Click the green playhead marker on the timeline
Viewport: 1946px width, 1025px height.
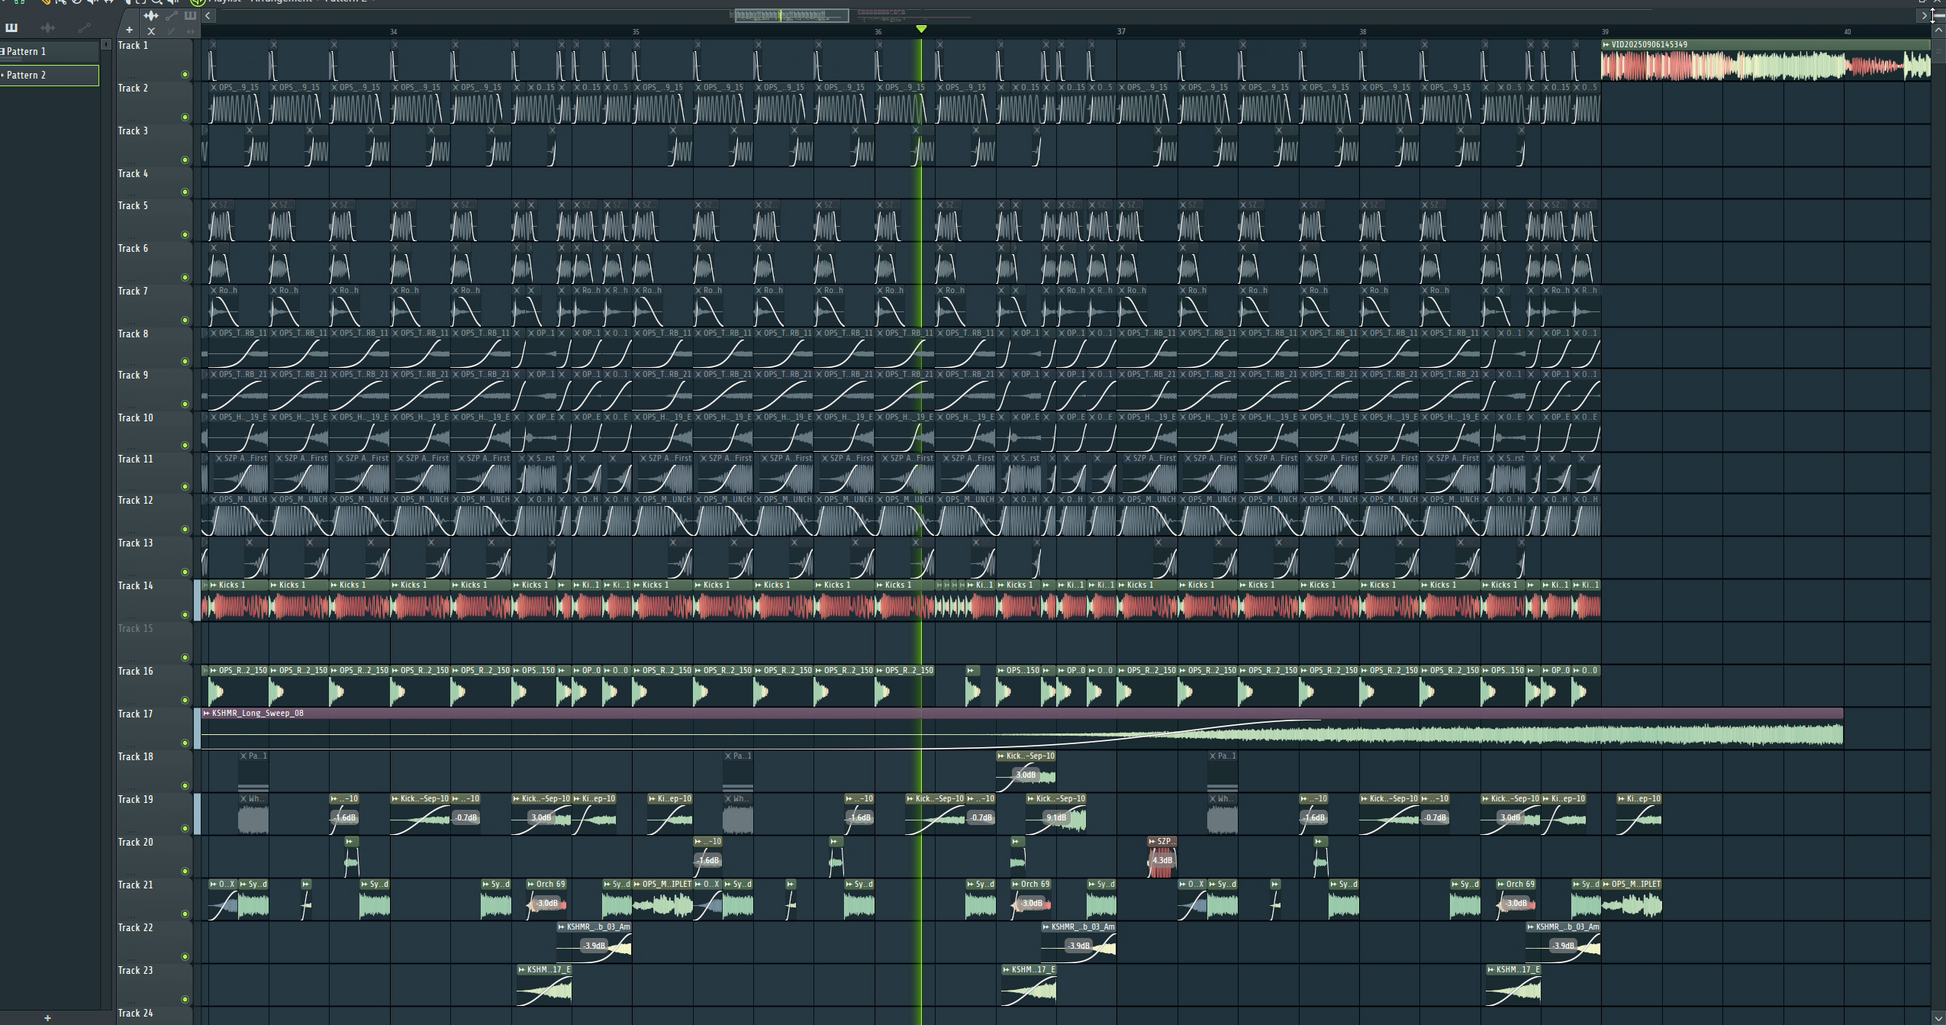(x=921, y=29)
